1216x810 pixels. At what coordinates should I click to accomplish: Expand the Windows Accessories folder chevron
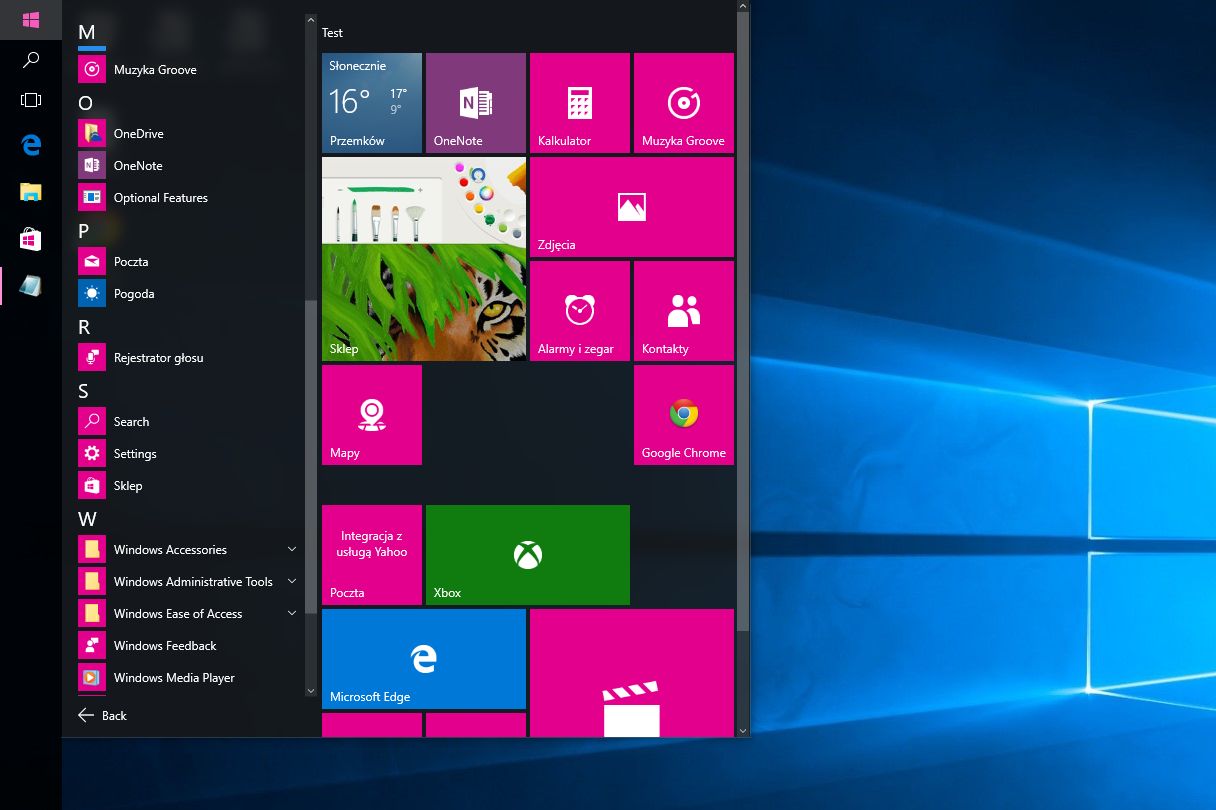tap(292, 549)
